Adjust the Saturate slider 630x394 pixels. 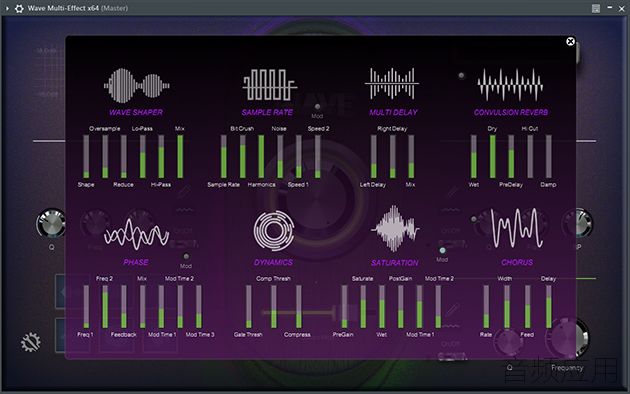[363, 306]
